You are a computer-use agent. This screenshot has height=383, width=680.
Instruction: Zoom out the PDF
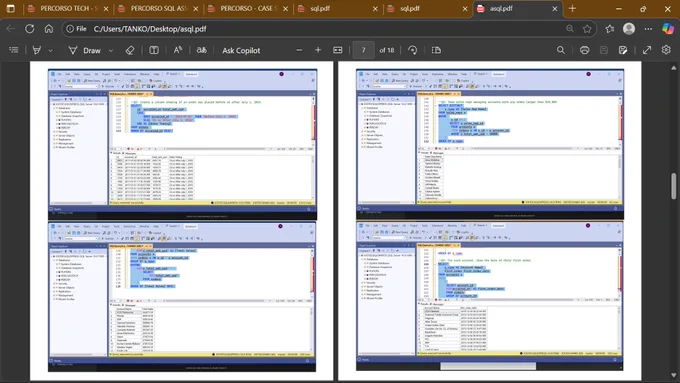[x=299, y=50]
